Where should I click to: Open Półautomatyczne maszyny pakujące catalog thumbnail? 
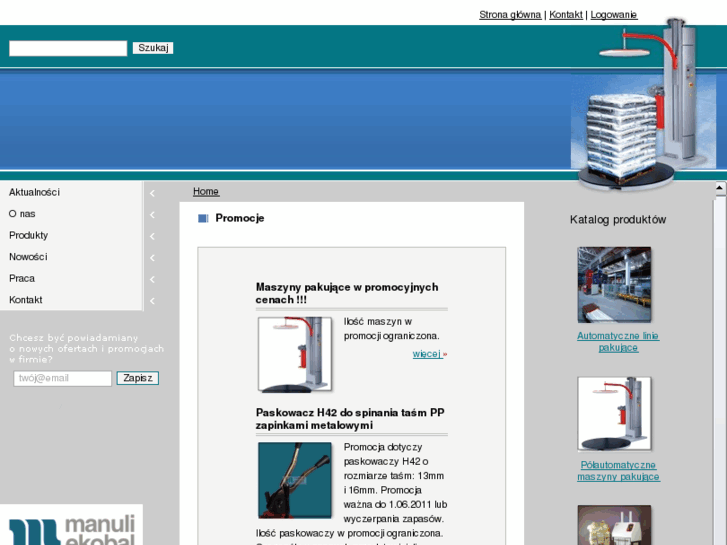tap(614, 414)
